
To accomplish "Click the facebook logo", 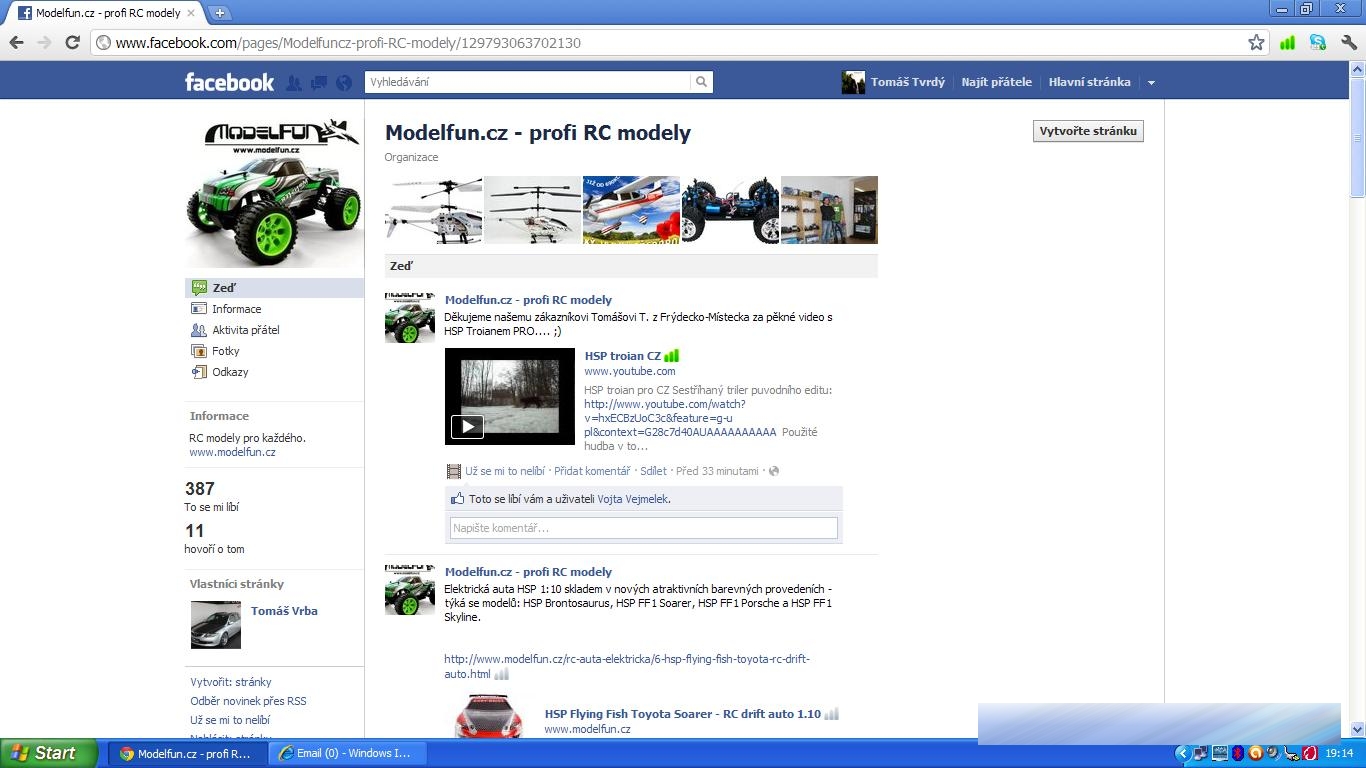I will click(229, 82).
